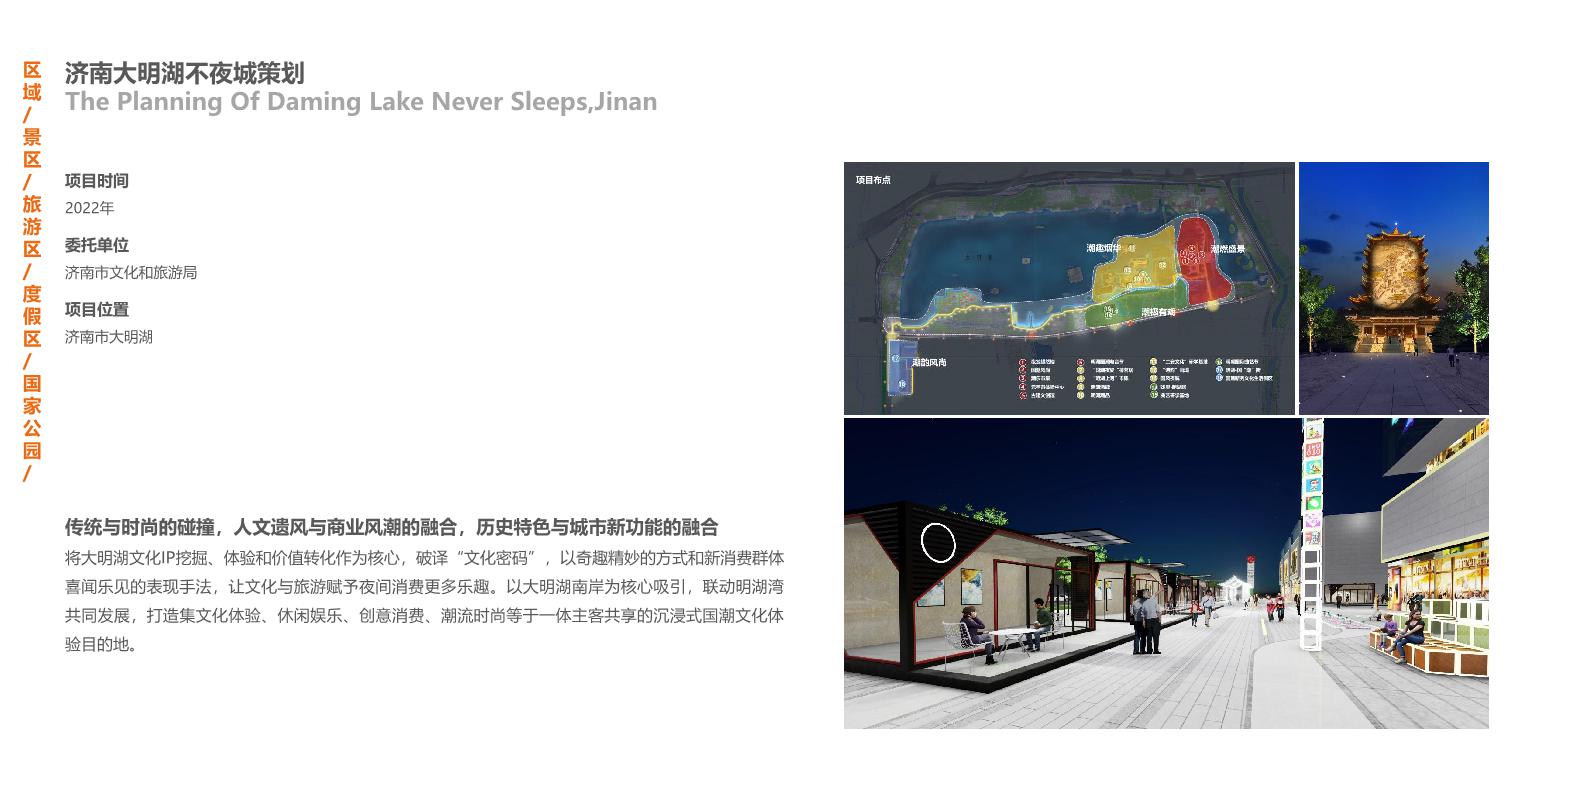This screenshot has width=1588, height=794.
Task: Click the 项目位置 heading
Action: coord(97,310)
